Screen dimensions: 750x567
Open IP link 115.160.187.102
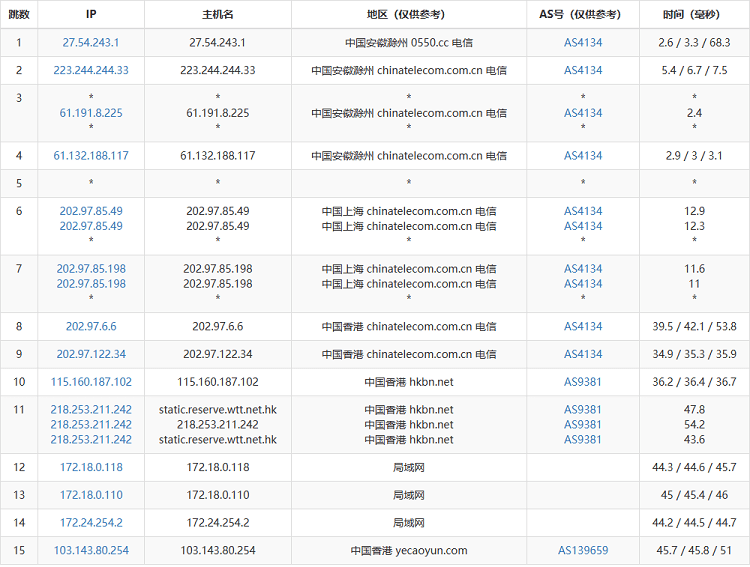[91, 382]
